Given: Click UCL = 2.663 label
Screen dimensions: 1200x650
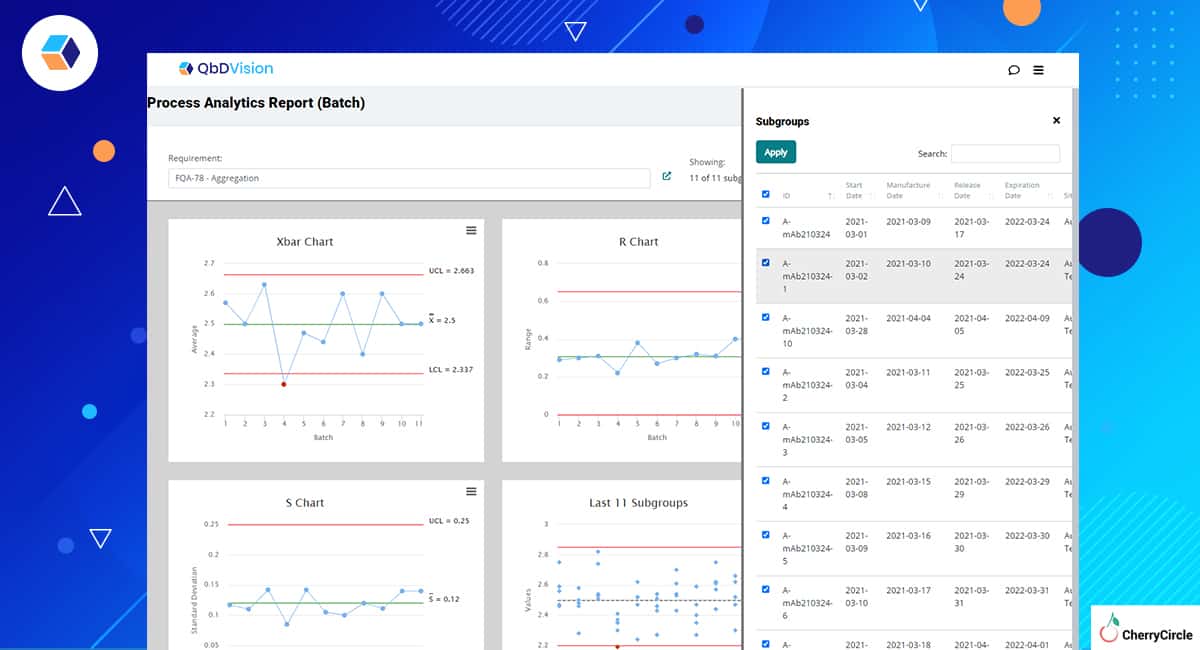Looking at the screenshot, I should pyautogui.click(x=451, y=271).
